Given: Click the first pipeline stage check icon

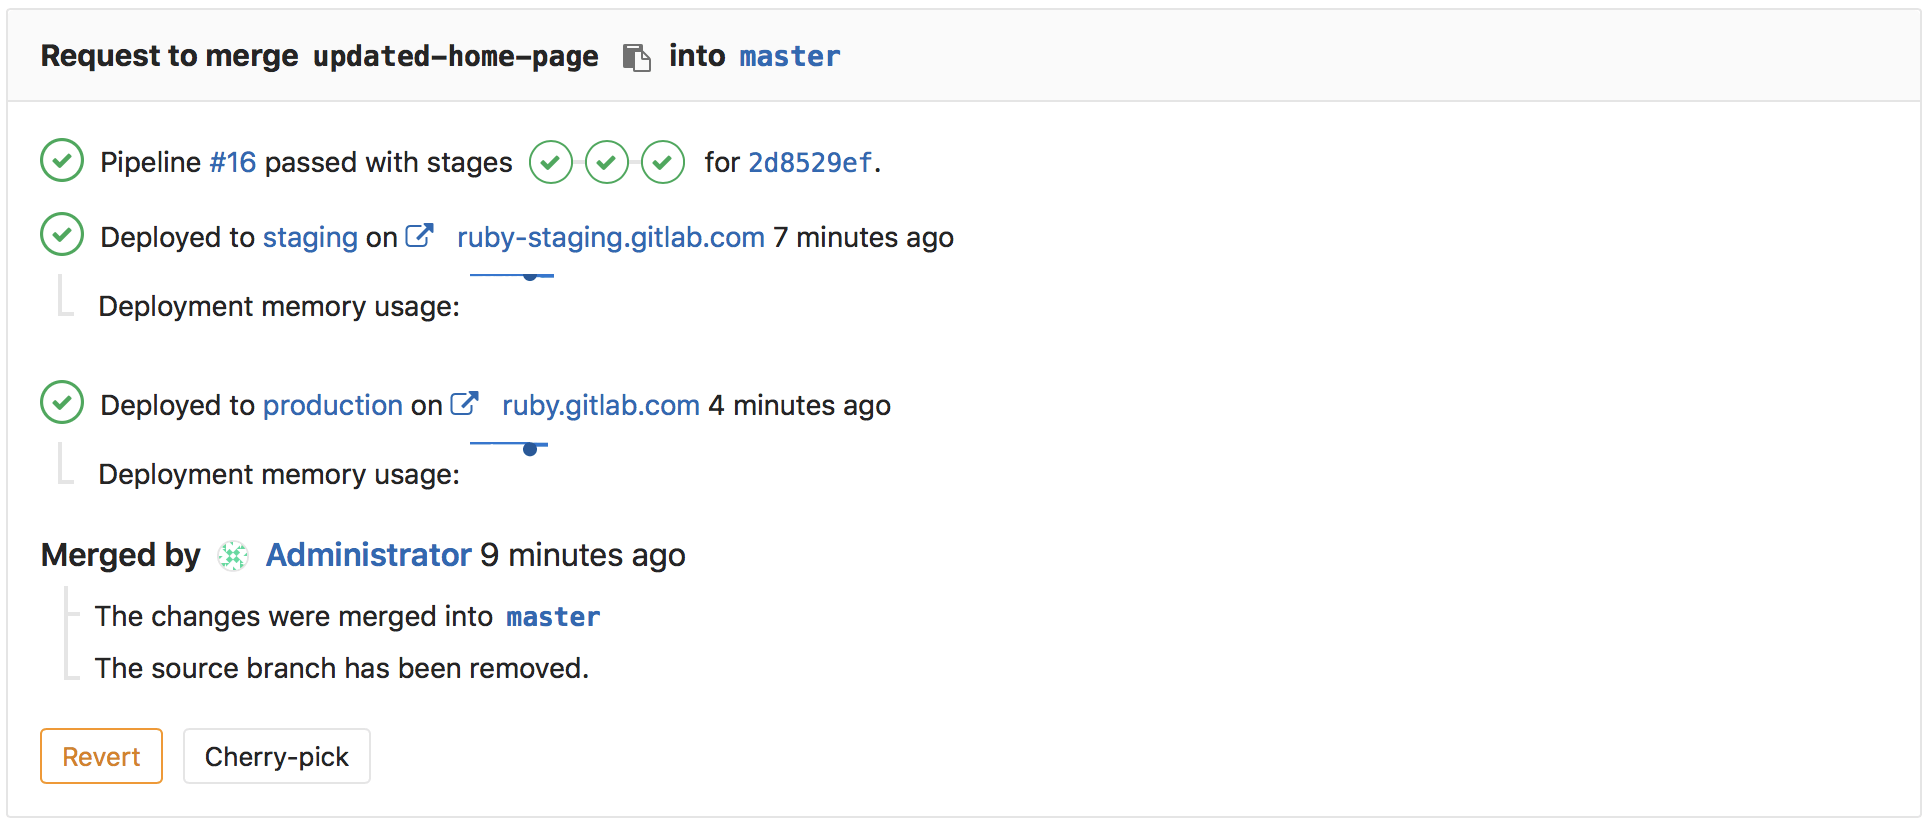Looking at the screenshot, I should click(550, 161).
